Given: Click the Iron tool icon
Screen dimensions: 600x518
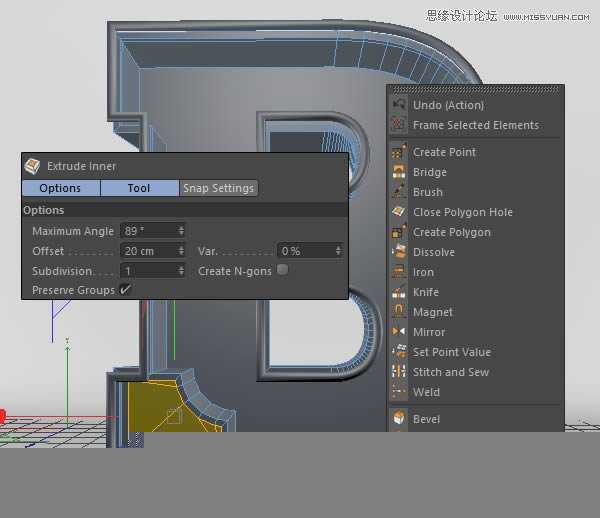Looking at the screenshot, I should click(399, 272).
